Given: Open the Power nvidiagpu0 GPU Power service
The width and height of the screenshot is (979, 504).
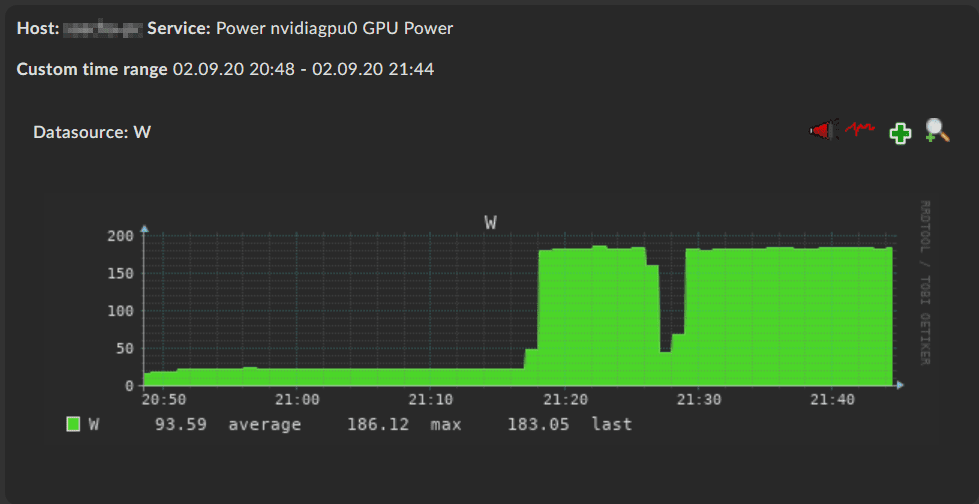Looking at the screenshot, I should pos(335,28).
